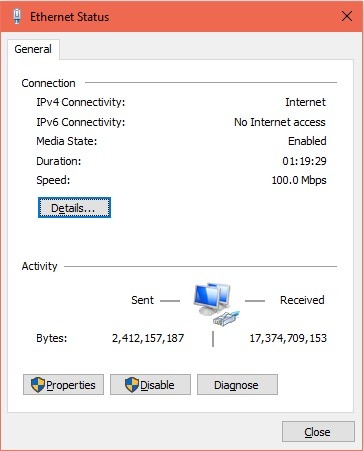This screenshot has width=364, height=451.
Task: Click the shield icon on Disable button
Action: click(x=132, y=385)
